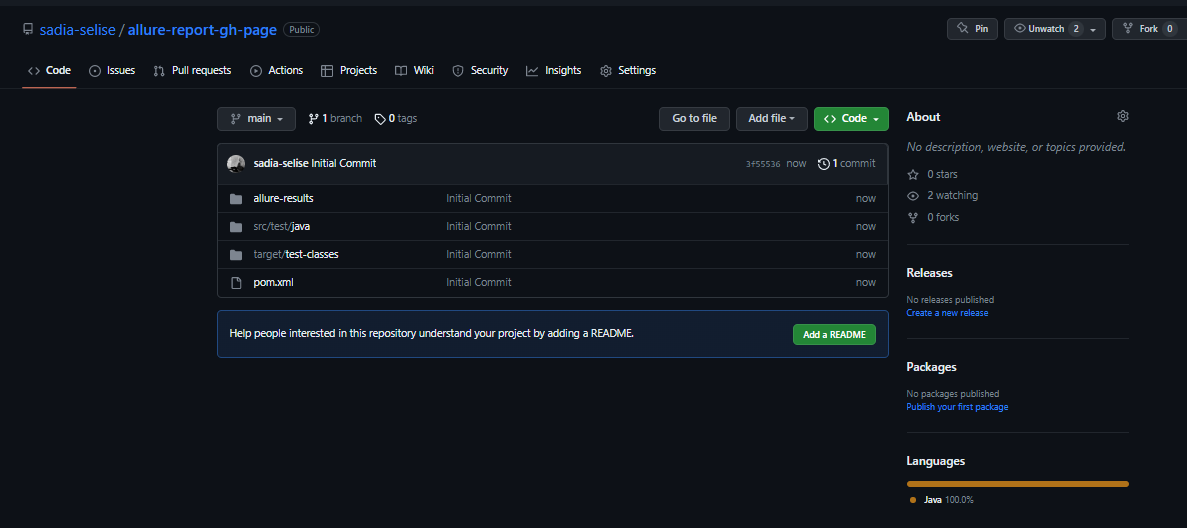Switch to the Issues tab
Viewport: 1187px width, 528px height.
(x=112, y=70)
